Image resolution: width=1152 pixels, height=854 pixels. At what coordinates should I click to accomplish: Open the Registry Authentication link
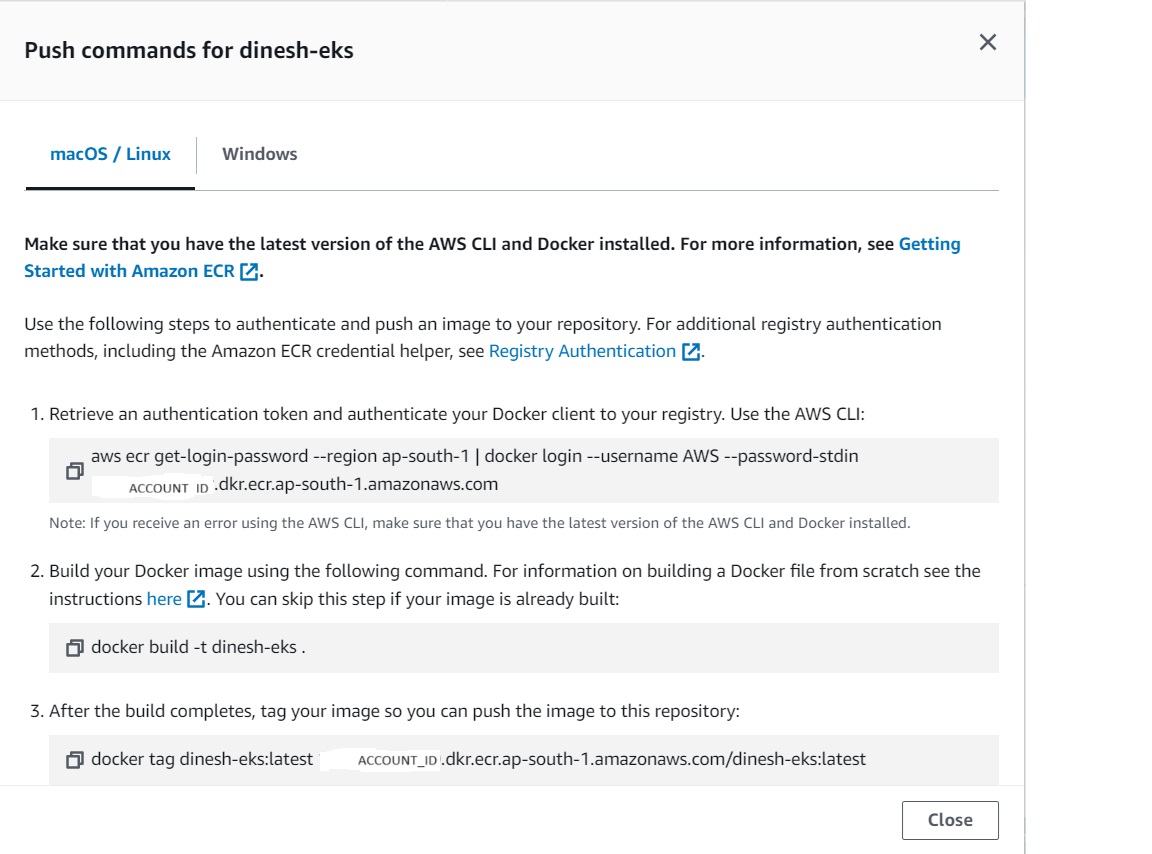coord(582,351)
